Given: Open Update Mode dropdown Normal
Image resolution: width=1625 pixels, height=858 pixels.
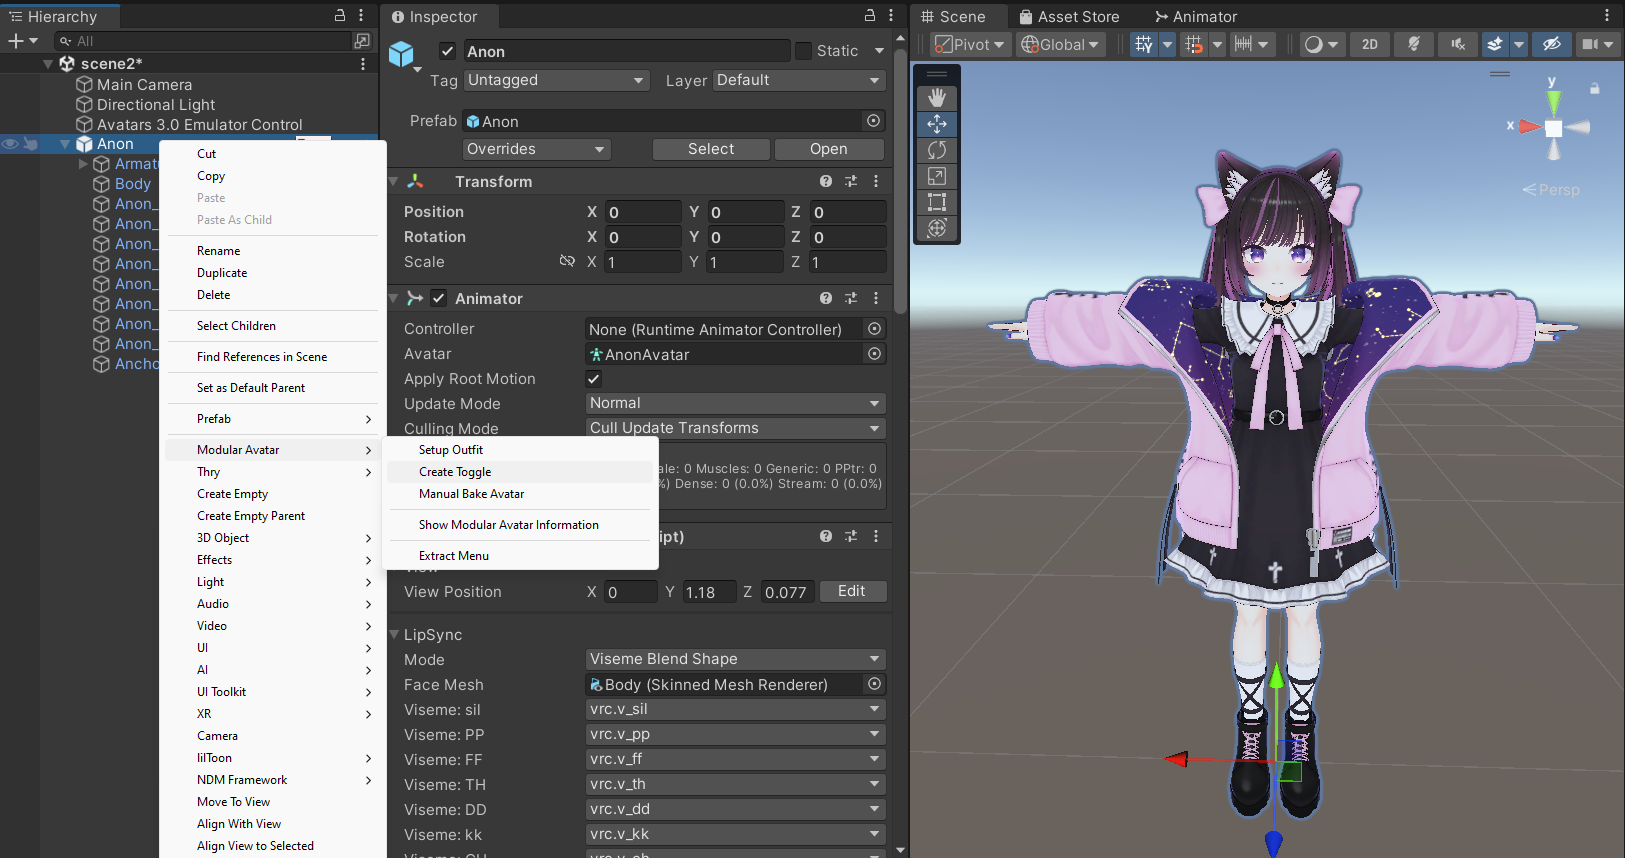Looking at the screenshot, I should (x=736, y=403).
